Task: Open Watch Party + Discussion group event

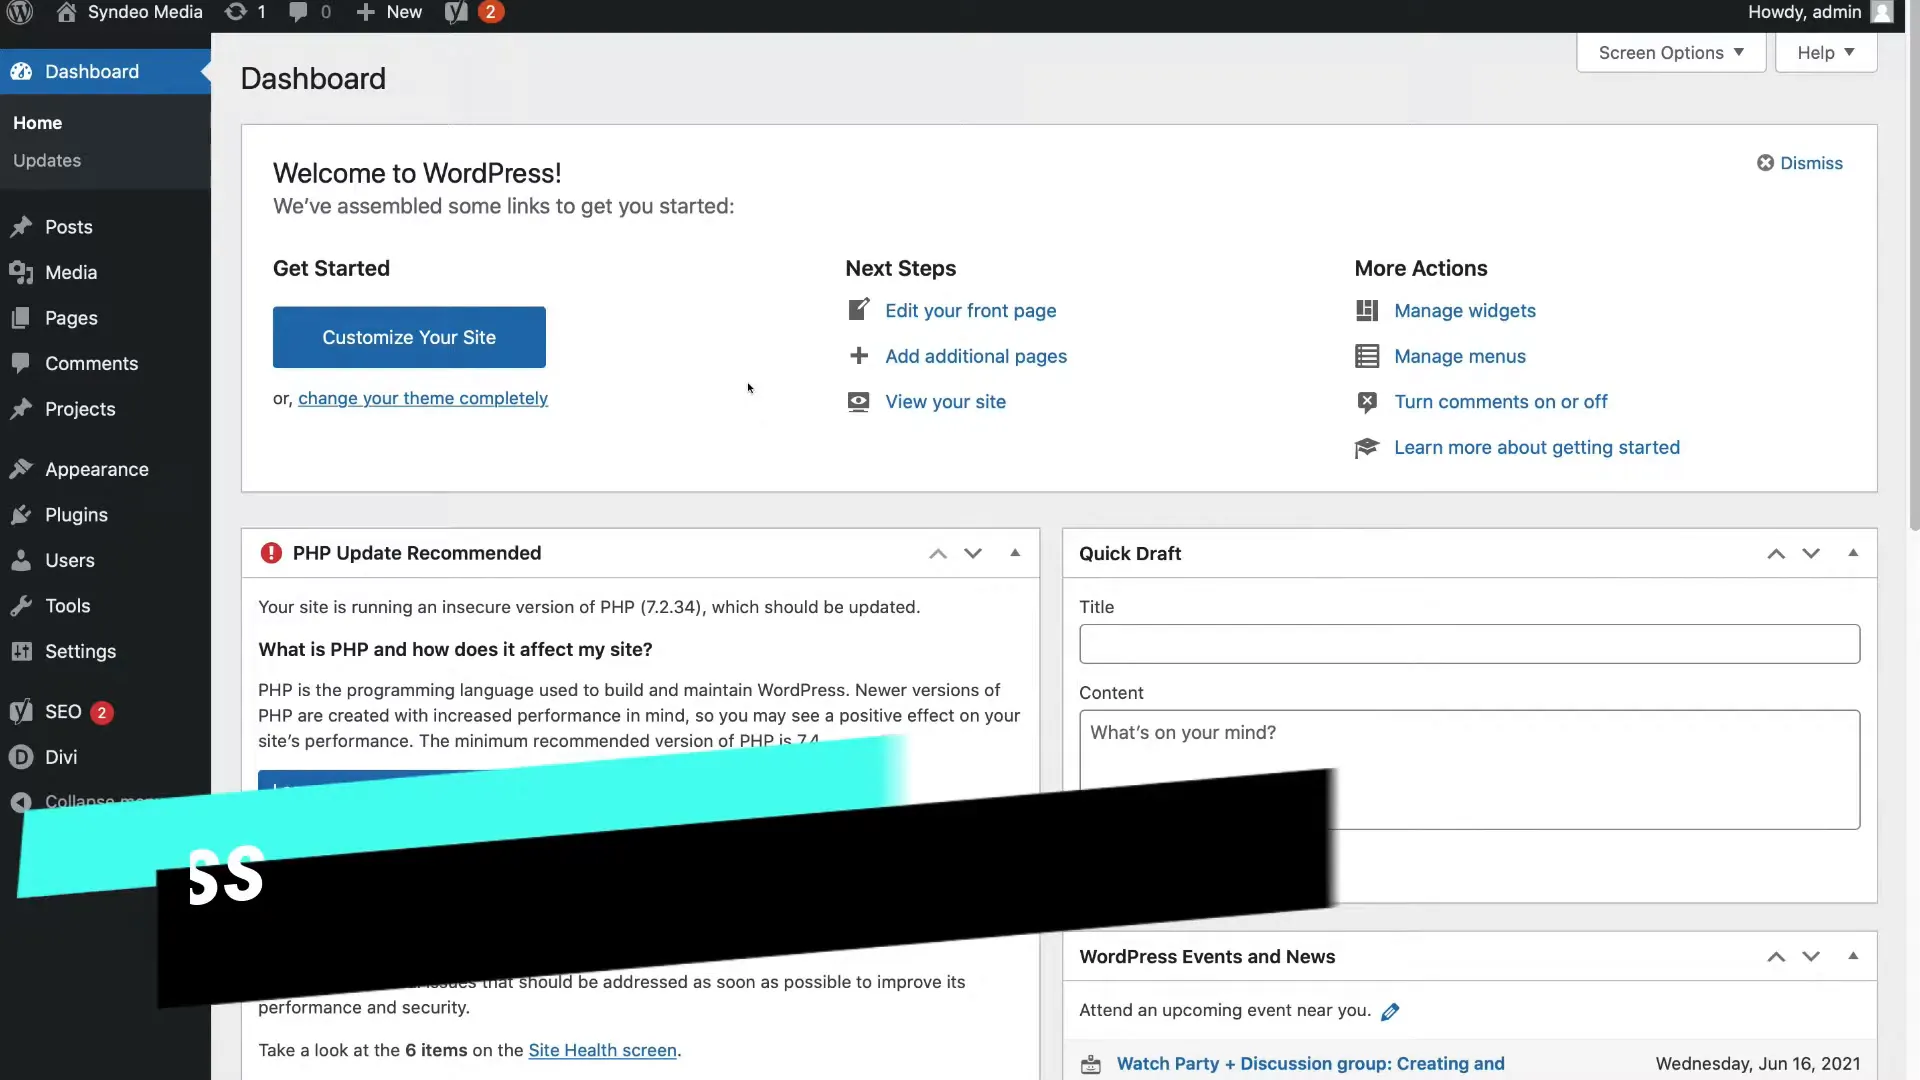Action: 1310,1064
